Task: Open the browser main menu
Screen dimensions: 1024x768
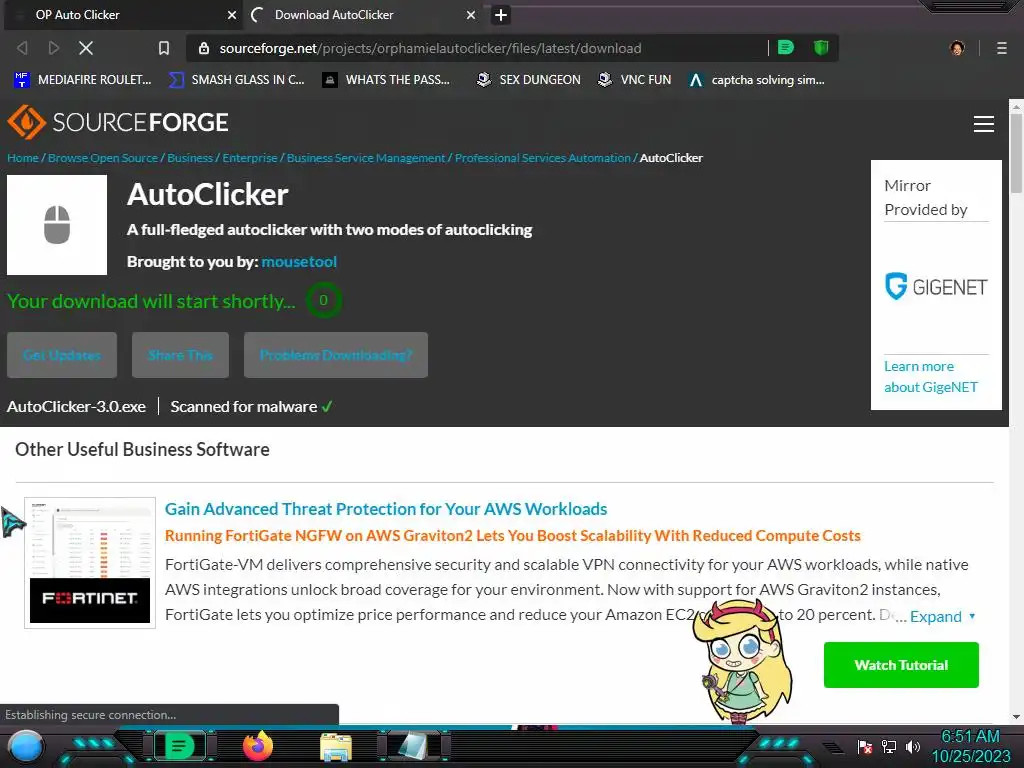Action: (x=1002, y=48)
